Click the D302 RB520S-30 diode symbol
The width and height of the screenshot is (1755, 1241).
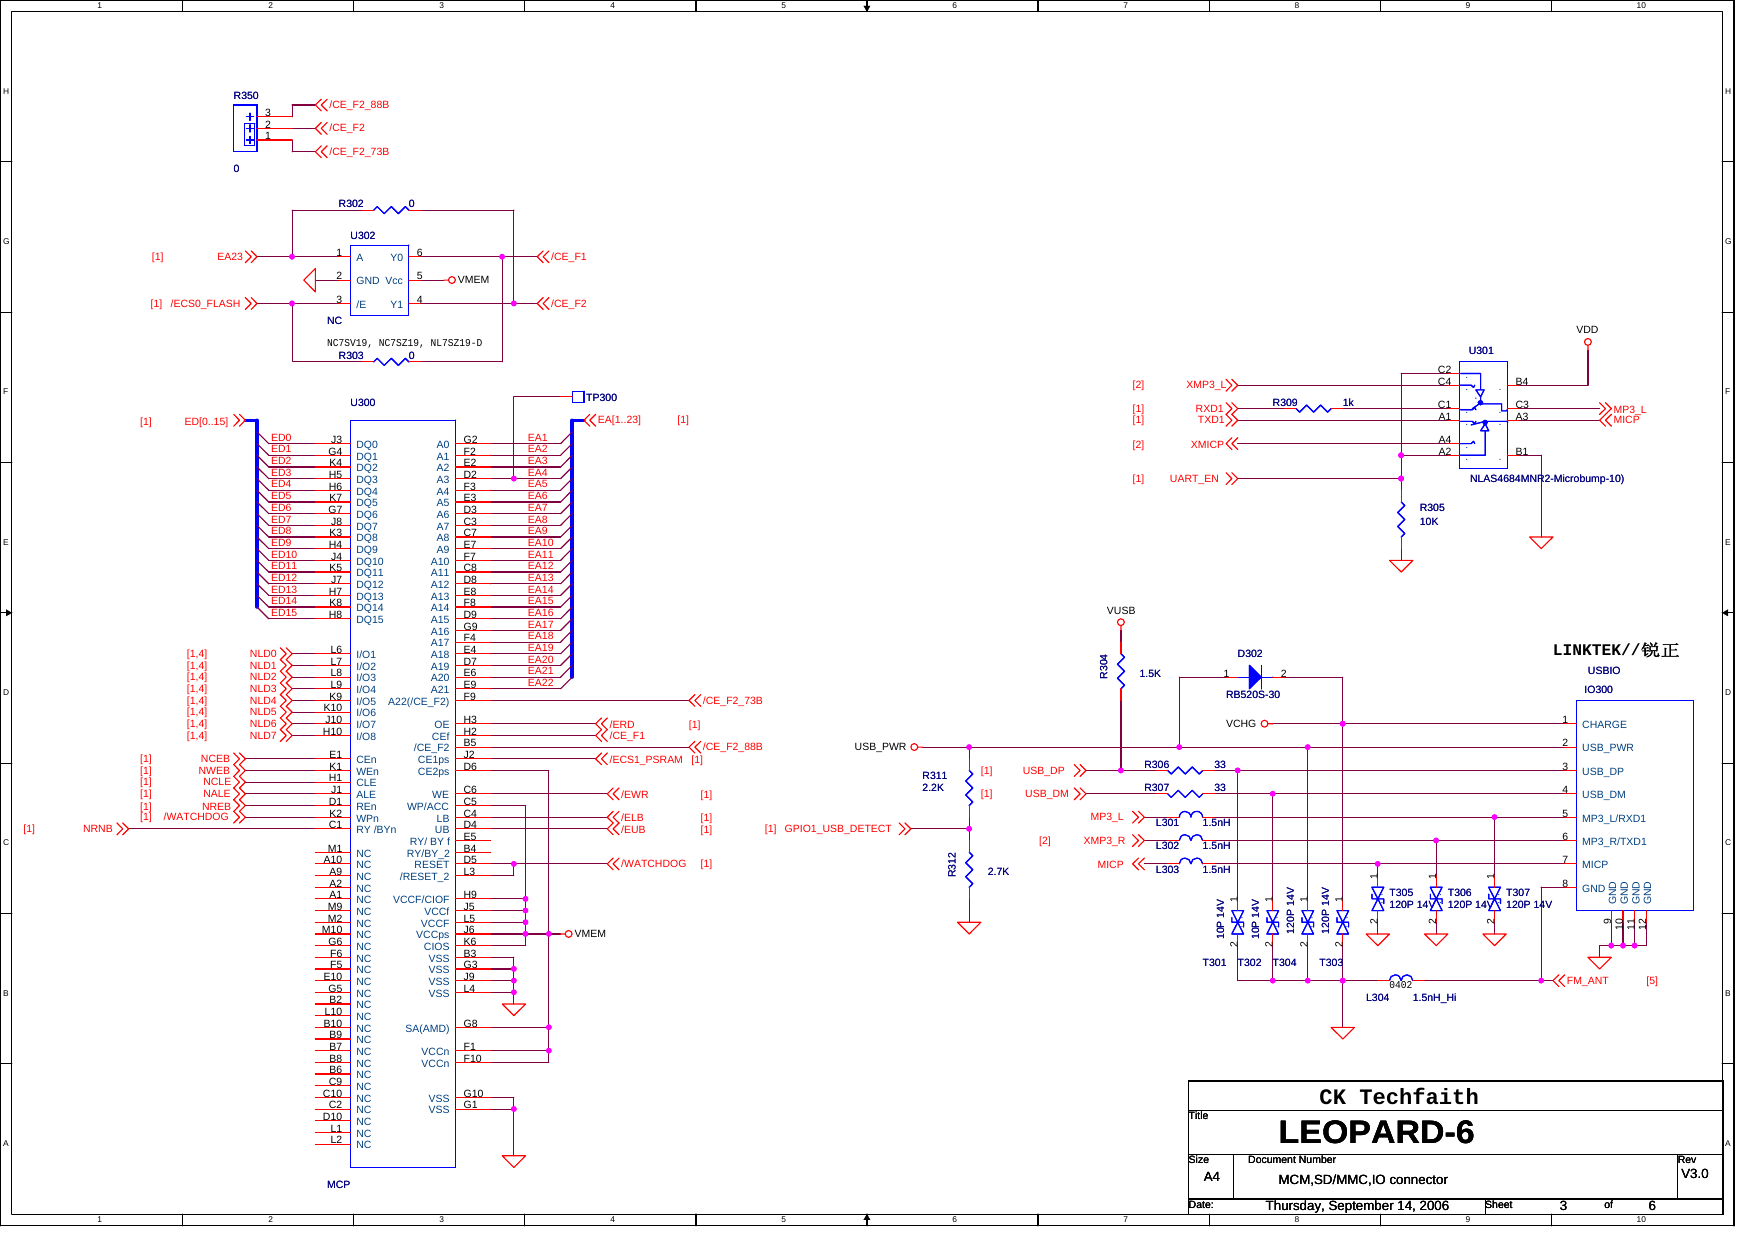(1255, 677)
